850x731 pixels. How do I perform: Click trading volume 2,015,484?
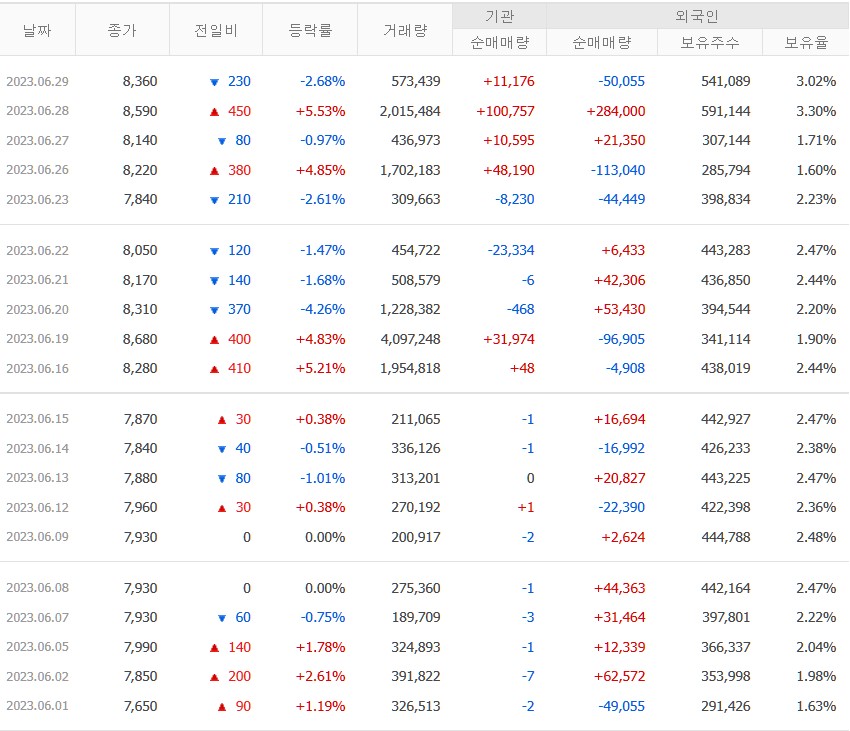410,111
